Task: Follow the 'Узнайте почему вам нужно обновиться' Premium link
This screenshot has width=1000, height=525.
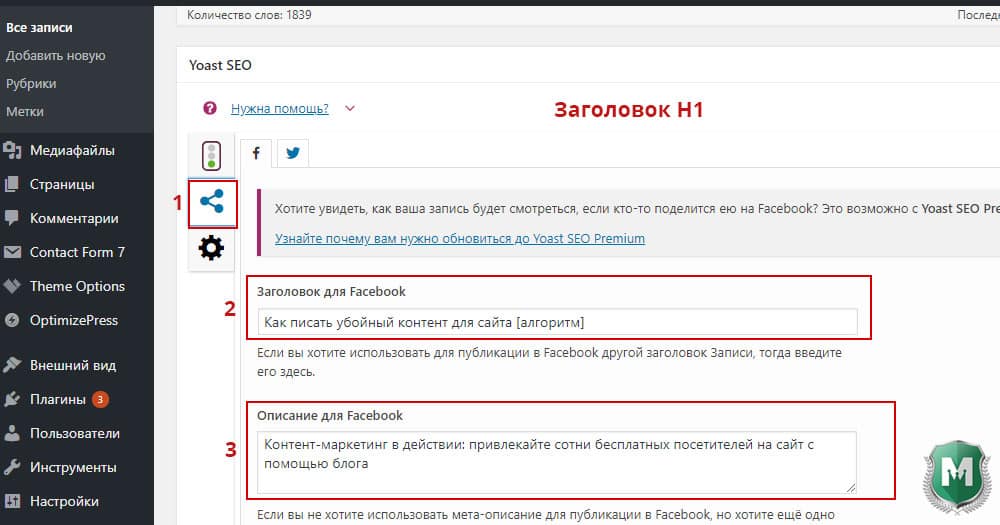Action: tap(460, 239)
